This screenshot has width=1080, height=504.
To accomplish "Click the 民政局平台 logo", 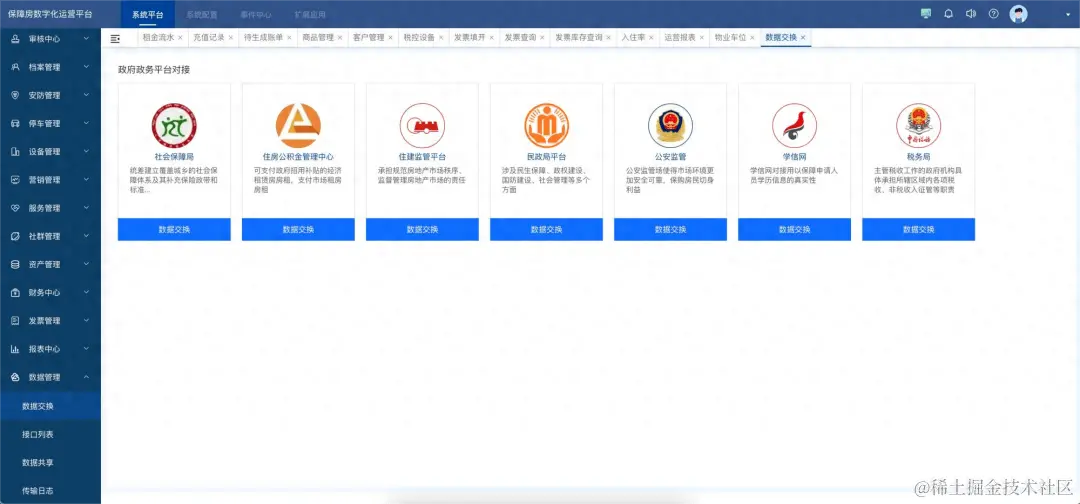I will [x=546, y=125].
